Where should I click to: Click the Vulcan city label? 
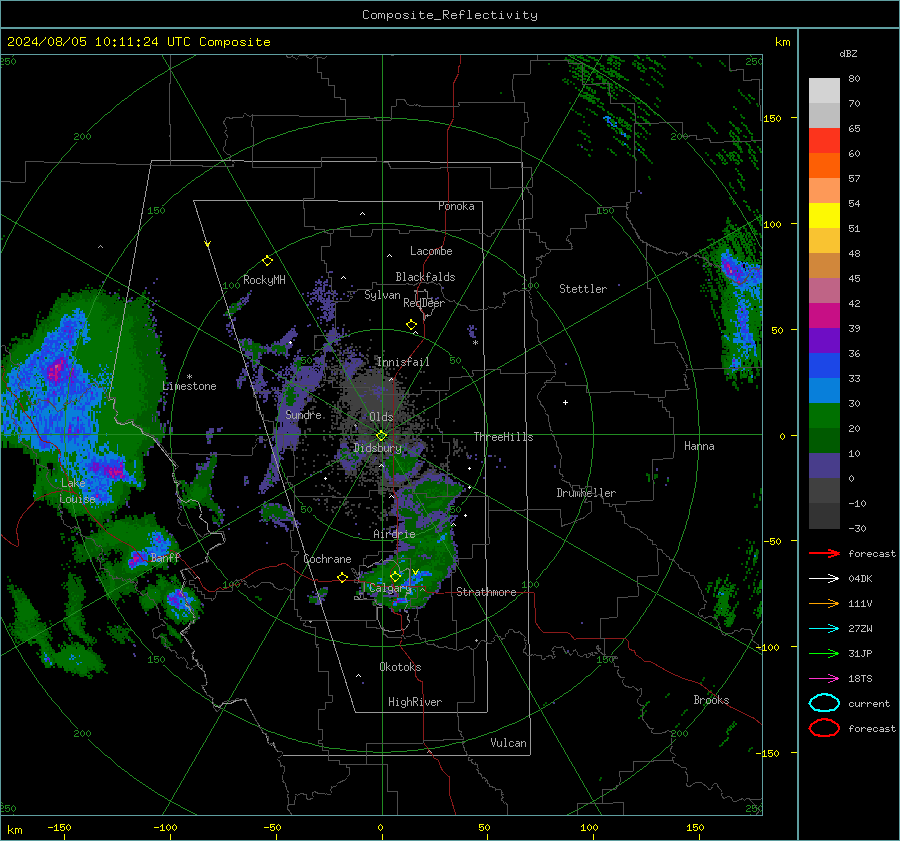[x=509, y=743]
